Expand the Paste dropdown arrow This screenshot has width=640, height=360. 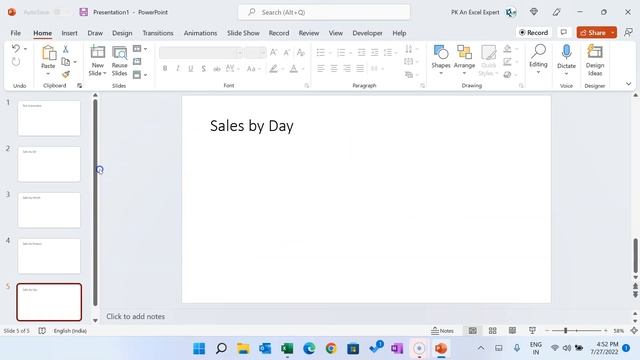click(x=48, y=74)
